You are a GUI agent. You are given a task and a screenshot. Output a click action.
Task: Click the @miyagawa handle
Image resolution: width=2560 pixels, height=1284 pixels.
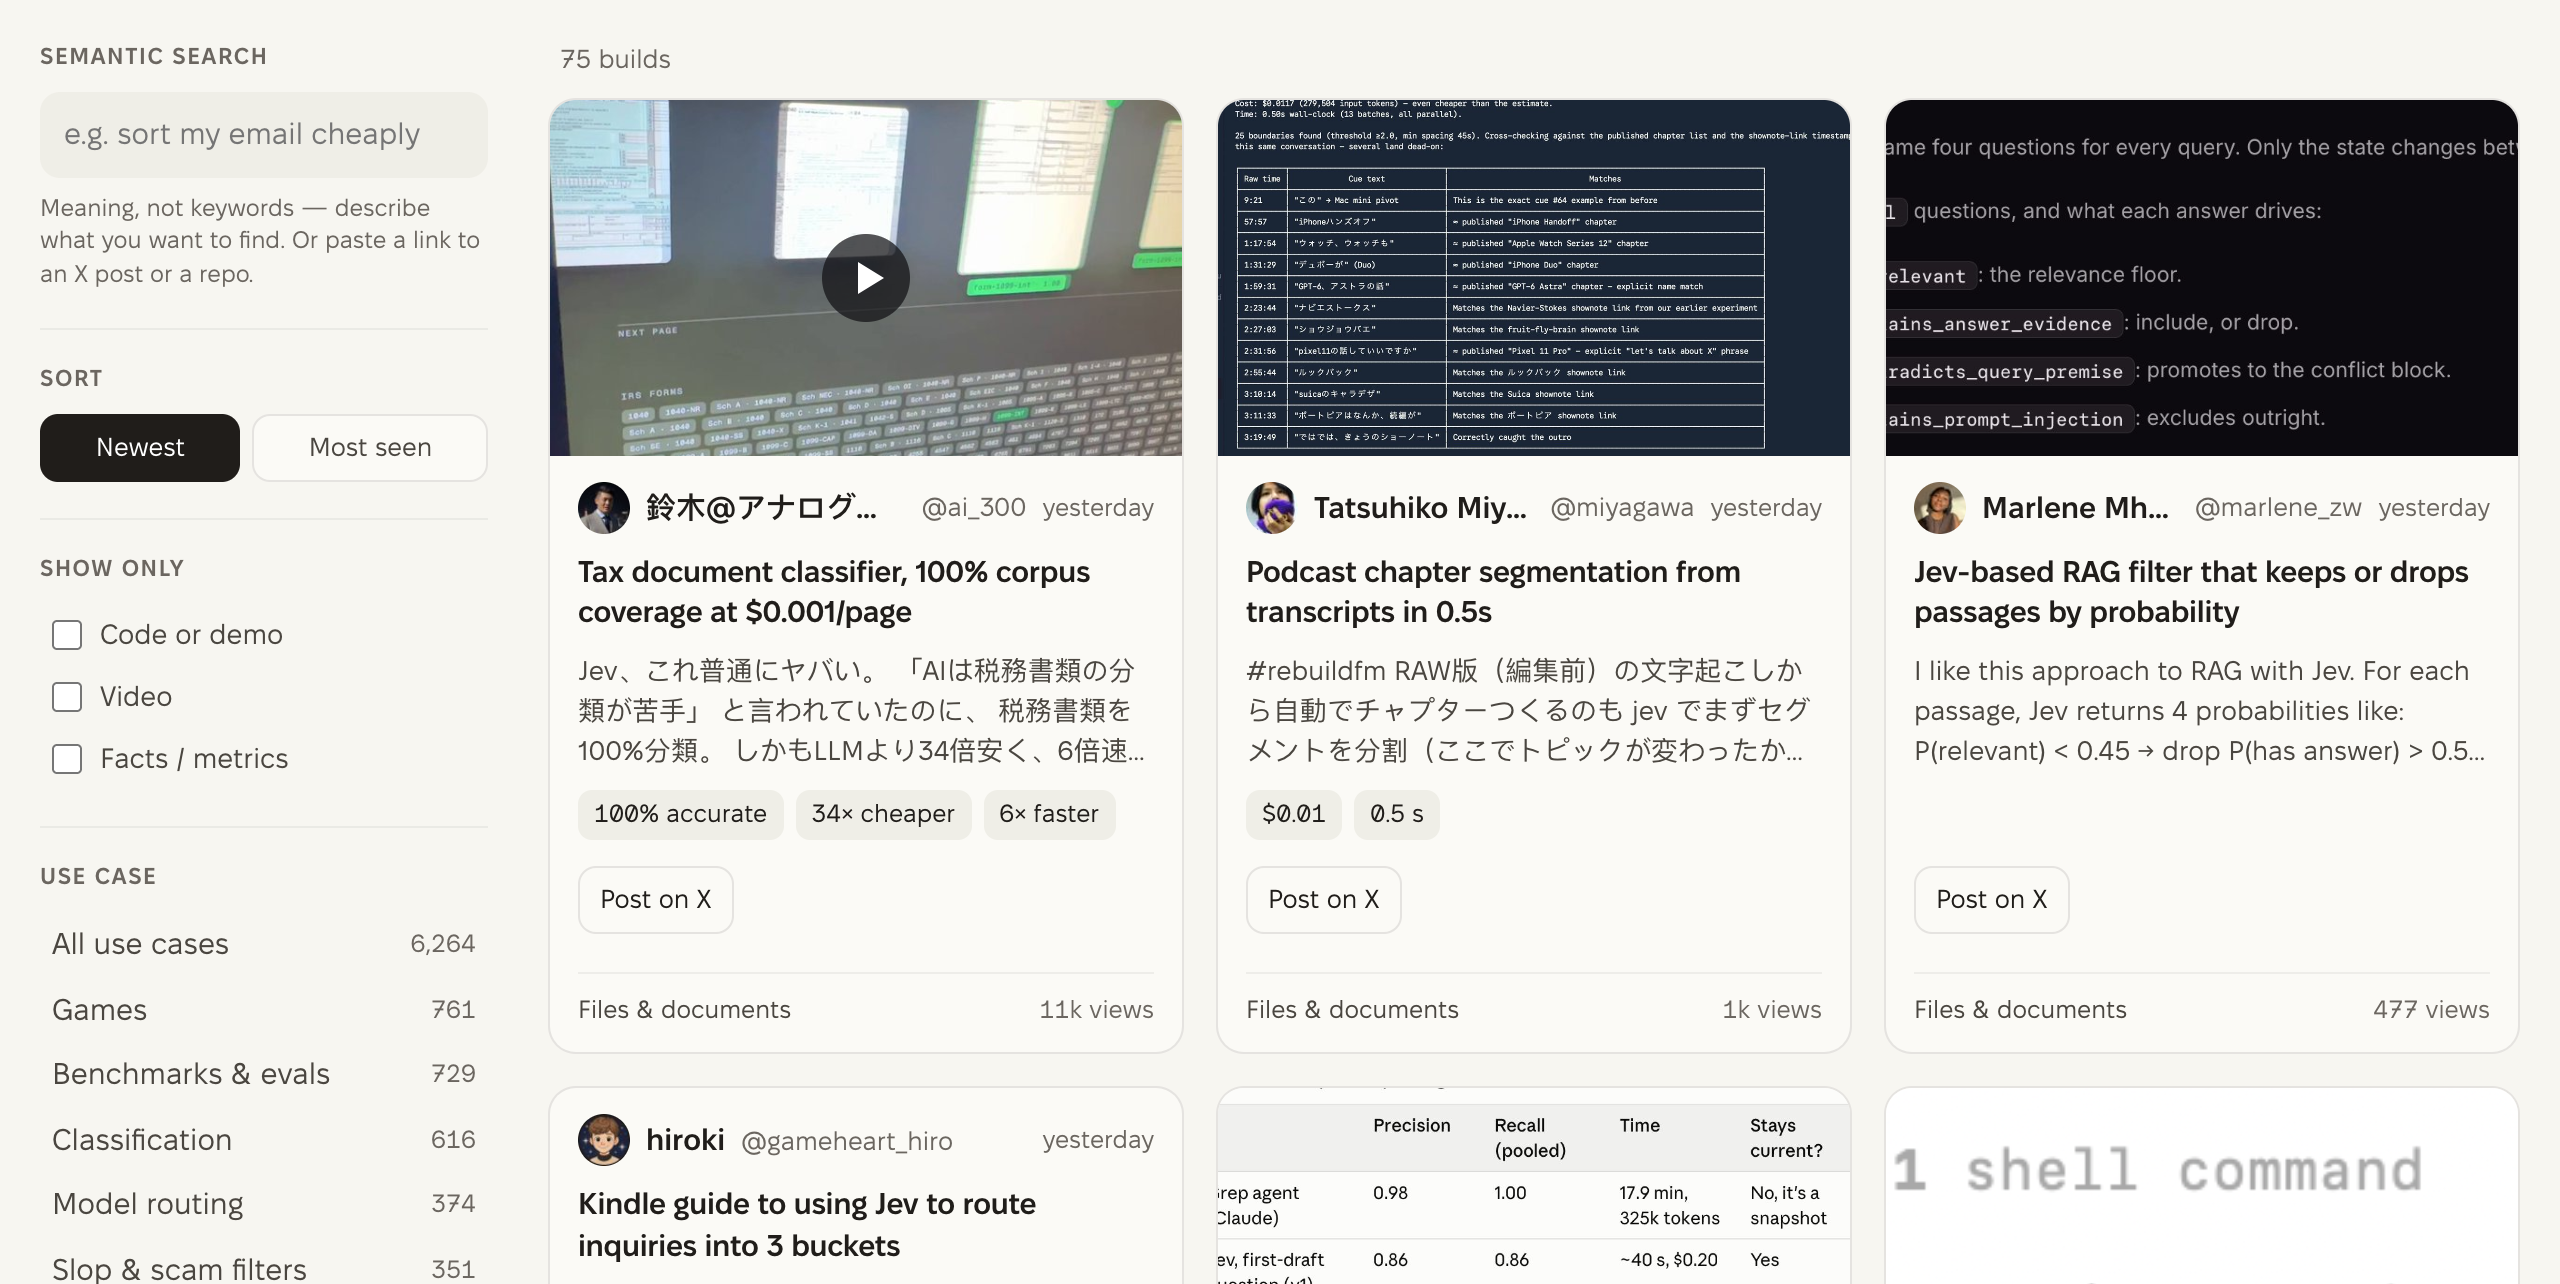tap(1622, 508)
